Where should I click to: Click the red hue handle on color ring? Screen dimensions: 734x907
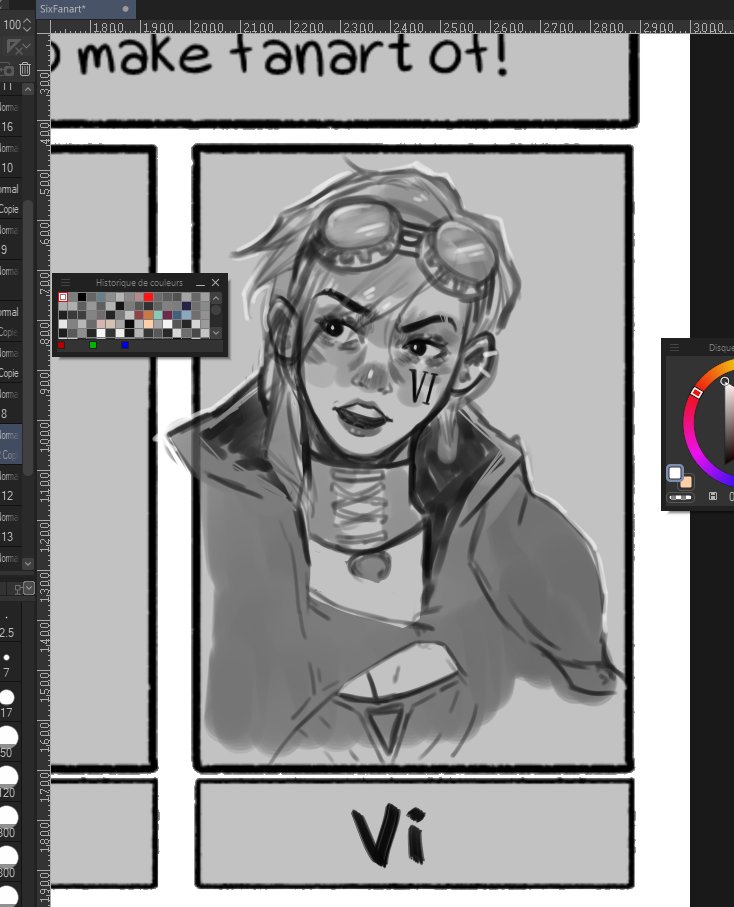(x=697, y=393)
